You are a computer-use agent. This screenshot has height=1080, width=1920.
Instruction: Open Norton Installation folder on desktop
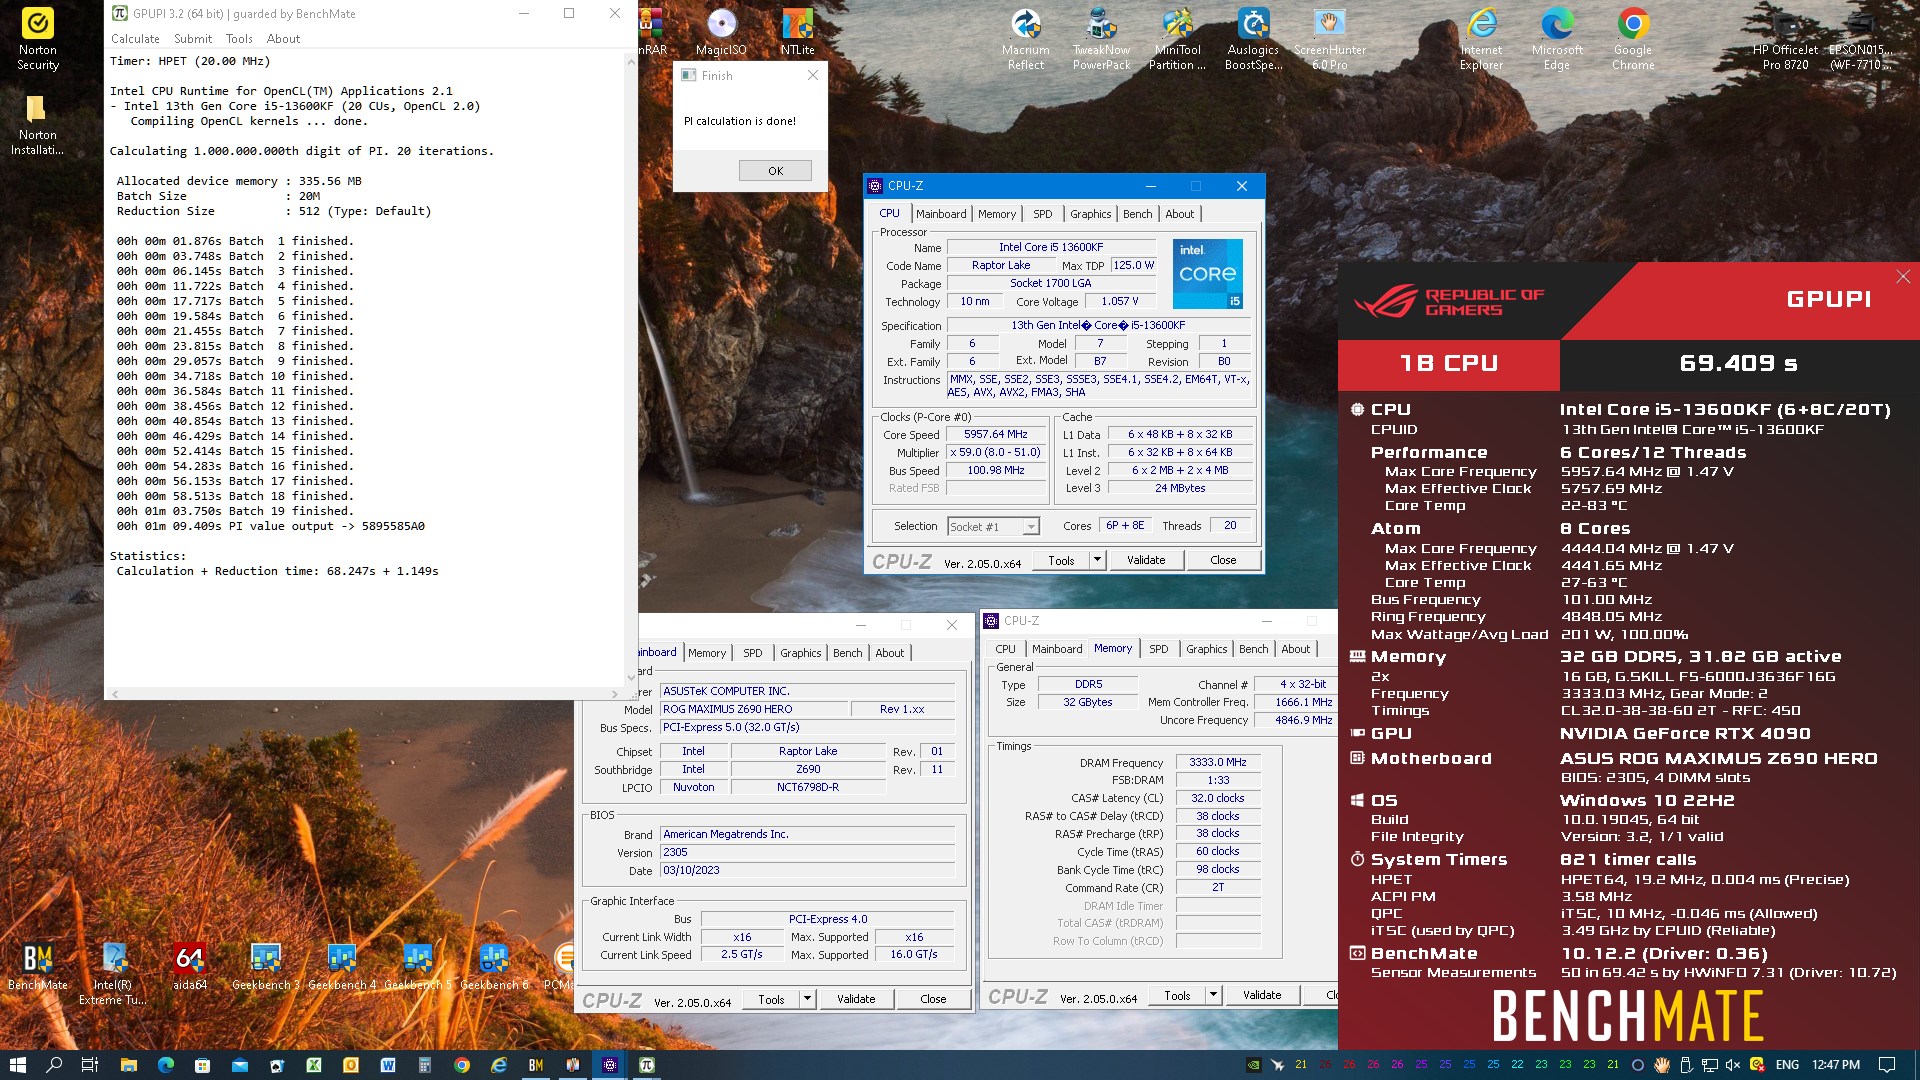coord(38,125)
